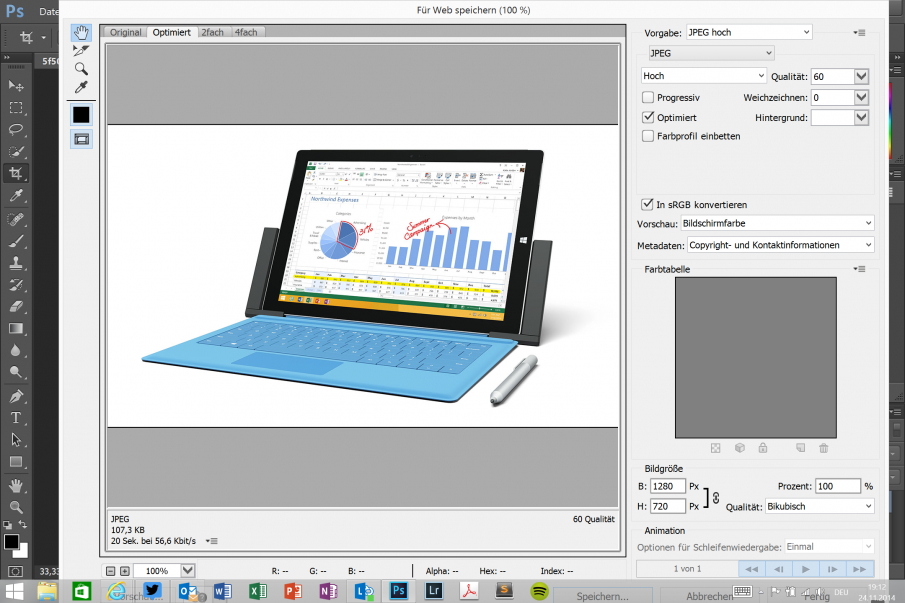This screenshot has width=905, height=603.
Task: Click the zoom out minus button
Action: 110,571
